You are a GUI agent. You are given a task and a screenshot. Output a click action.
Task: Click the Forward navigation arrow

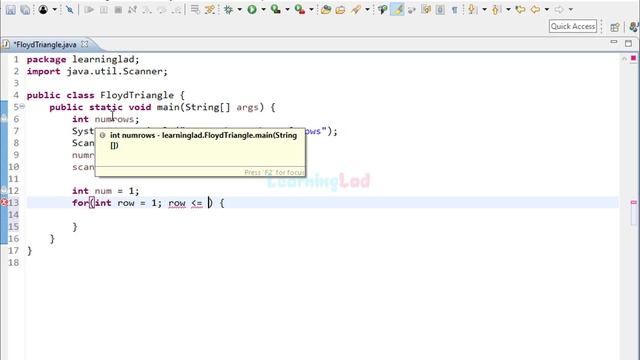click(559, 9)
